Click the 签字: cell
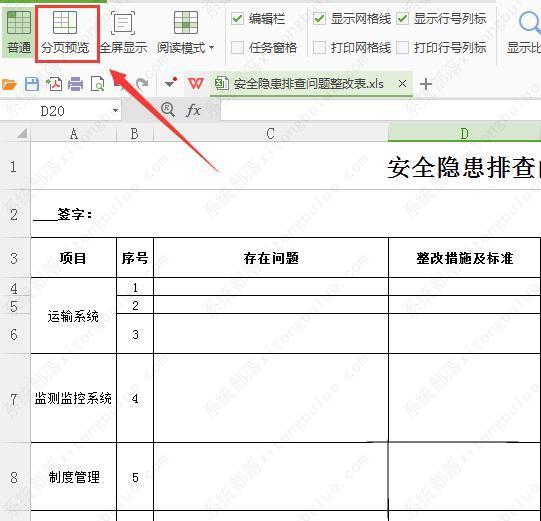This screenshot has width=541, height=521. pyautogui.click(x=75, y=214)
